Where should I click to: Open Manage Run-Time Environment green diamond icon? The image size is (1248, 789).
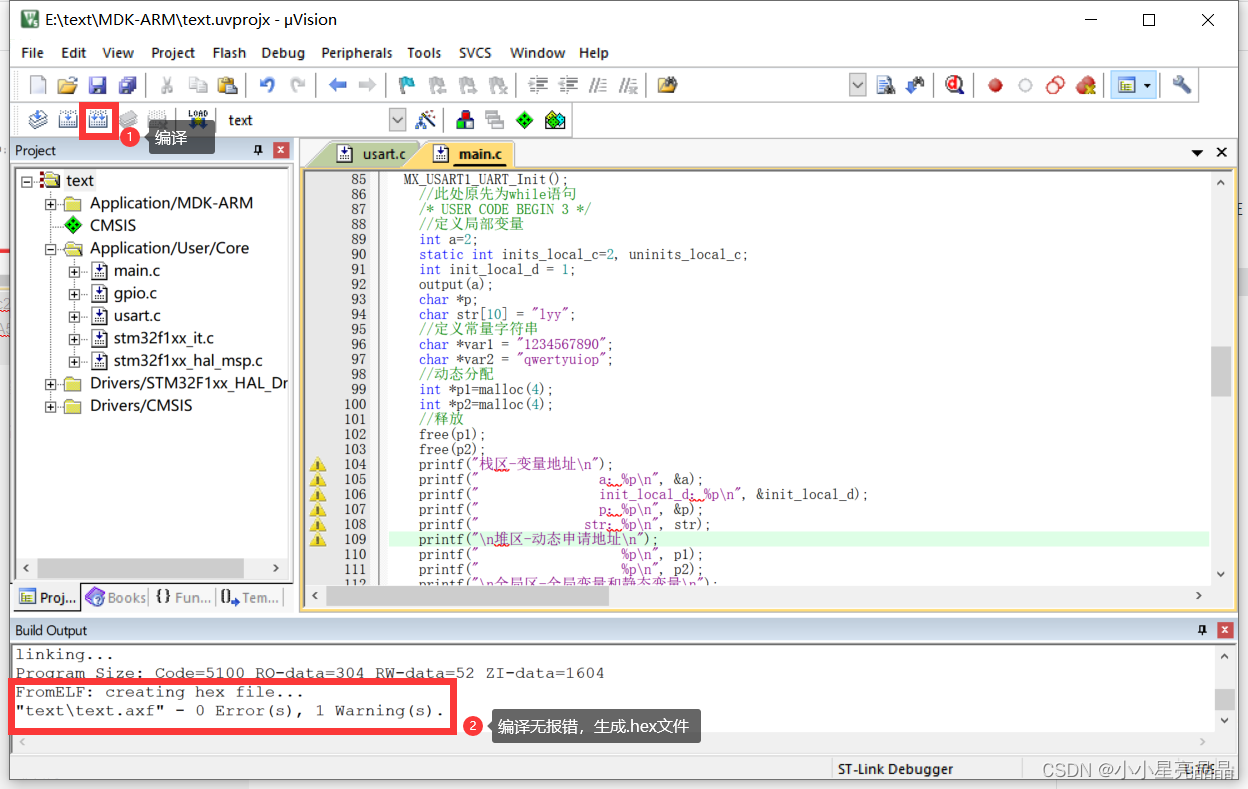click(524, 120)
